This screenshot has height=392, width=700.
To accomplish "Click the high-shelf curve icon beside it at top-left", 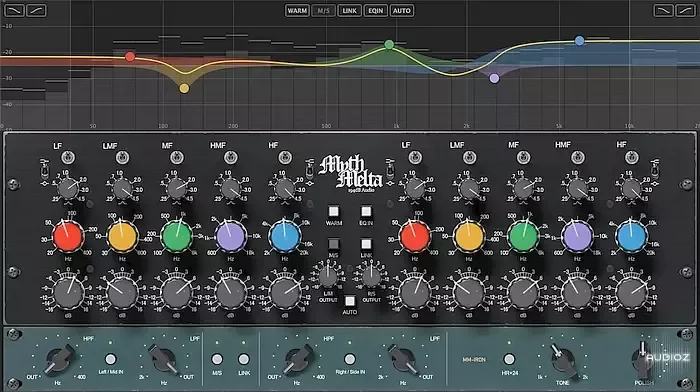I will click(x=36, y=11).
